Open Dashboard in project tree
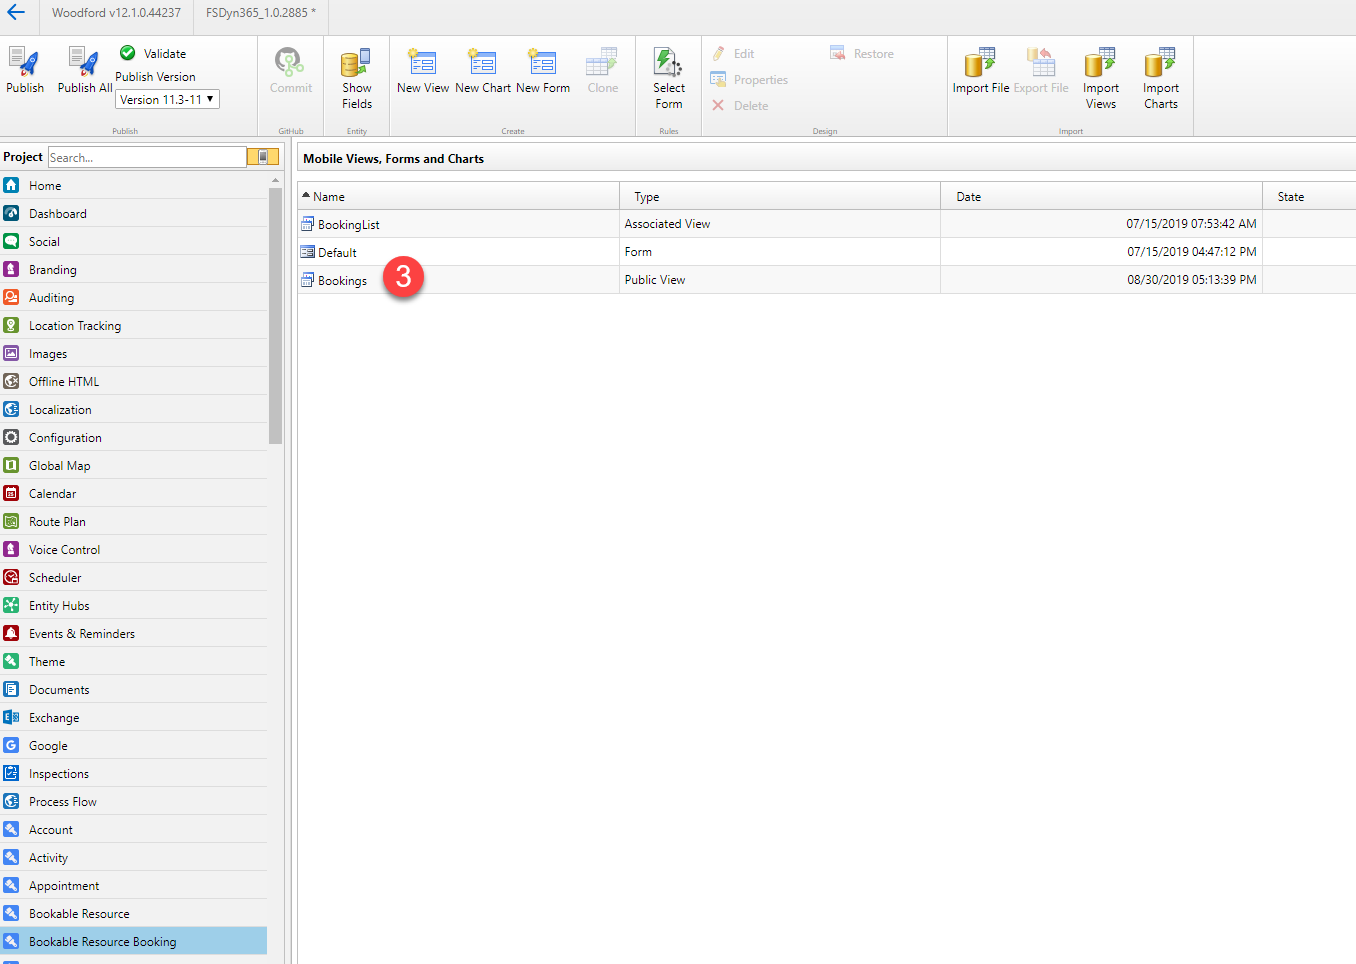 (134, 214)
